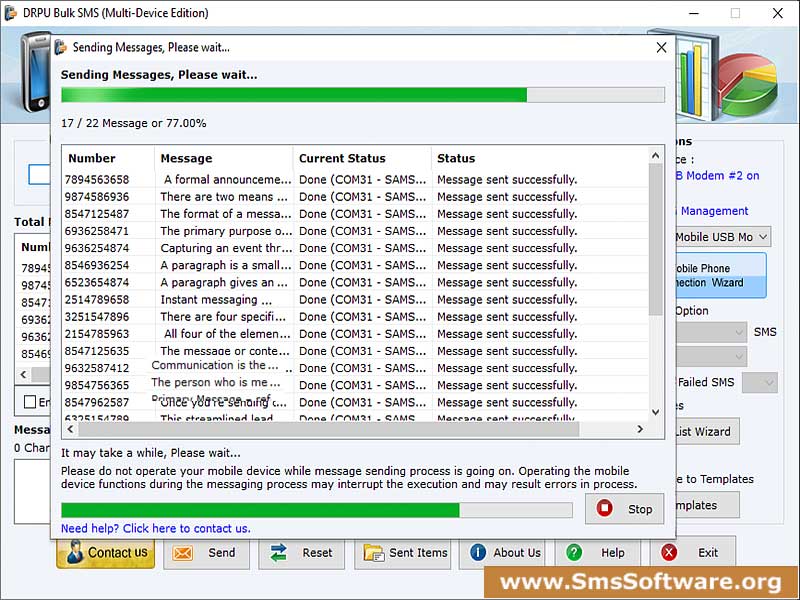Viewport: 800px width, 600px height.
Task: Click the Help question mark icon
Action: click(x=572, y=552)
